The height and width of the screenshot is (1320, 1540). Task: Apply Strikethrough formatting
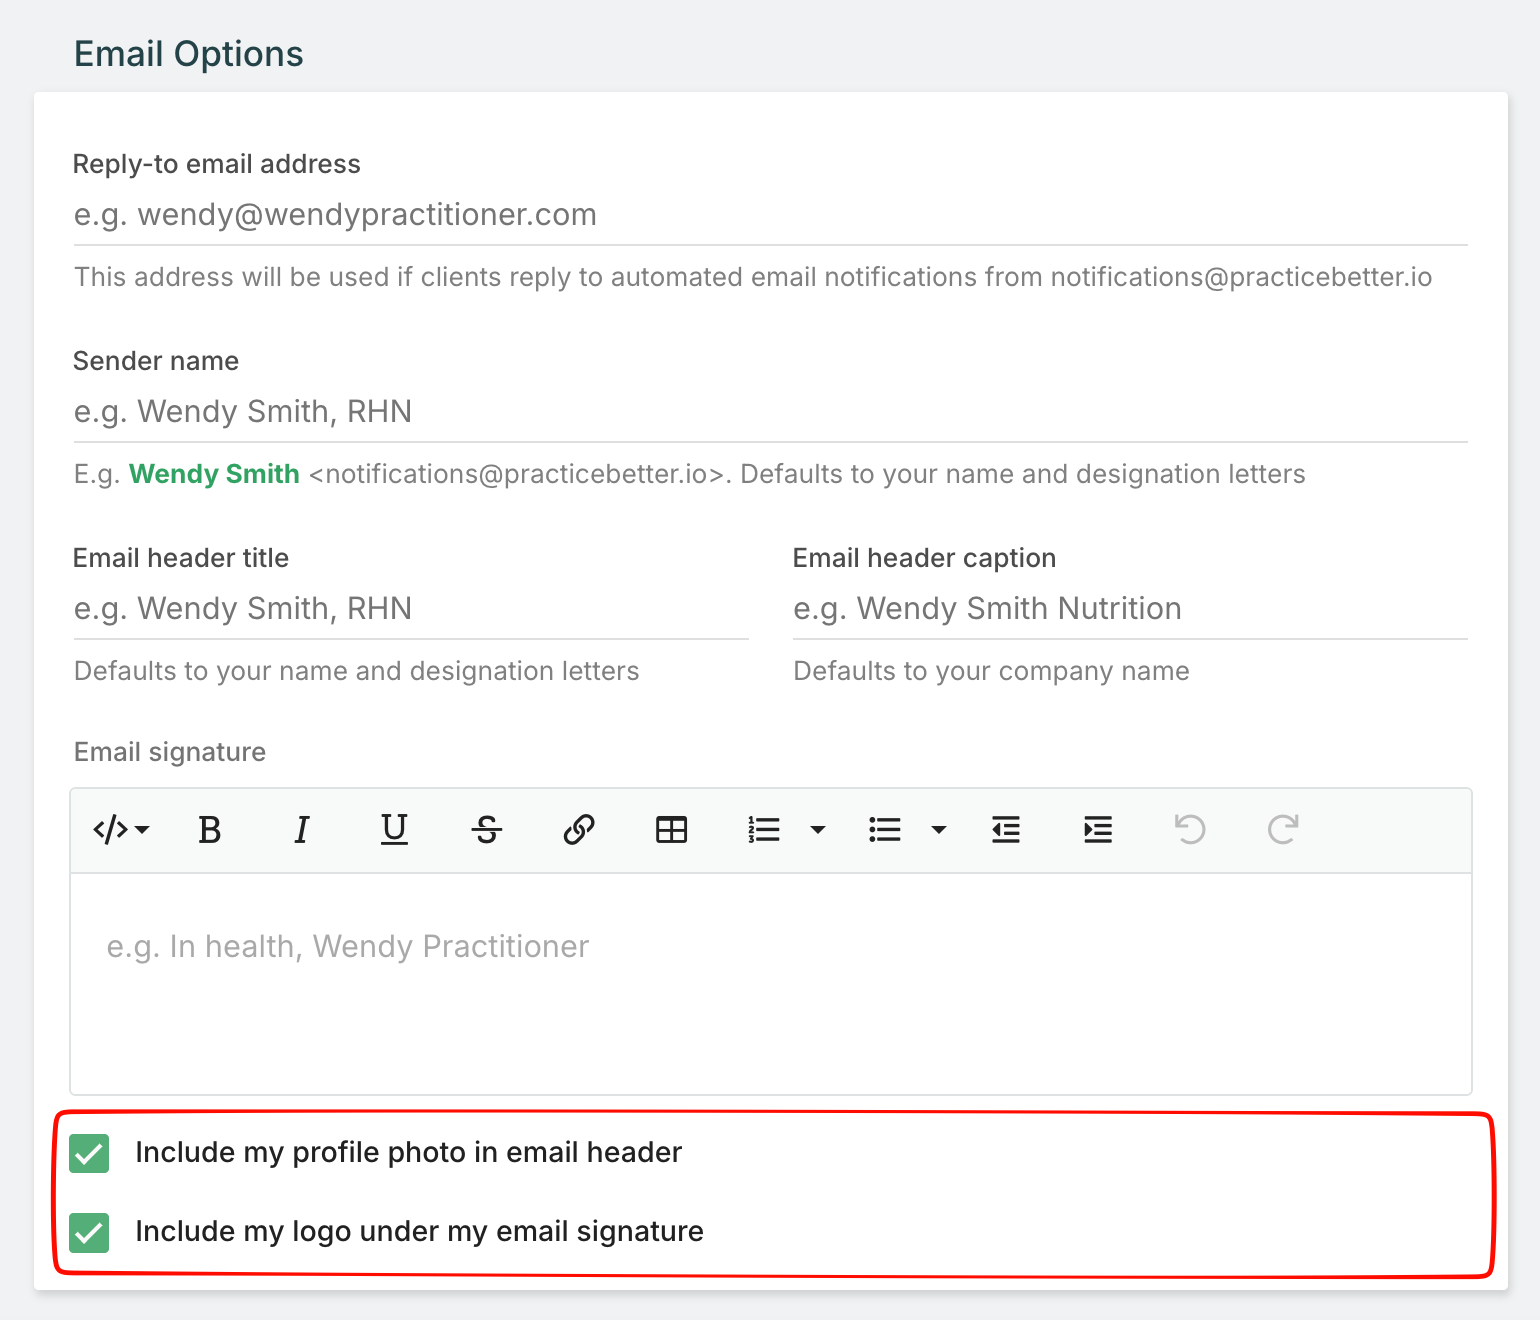coord(487,830)
